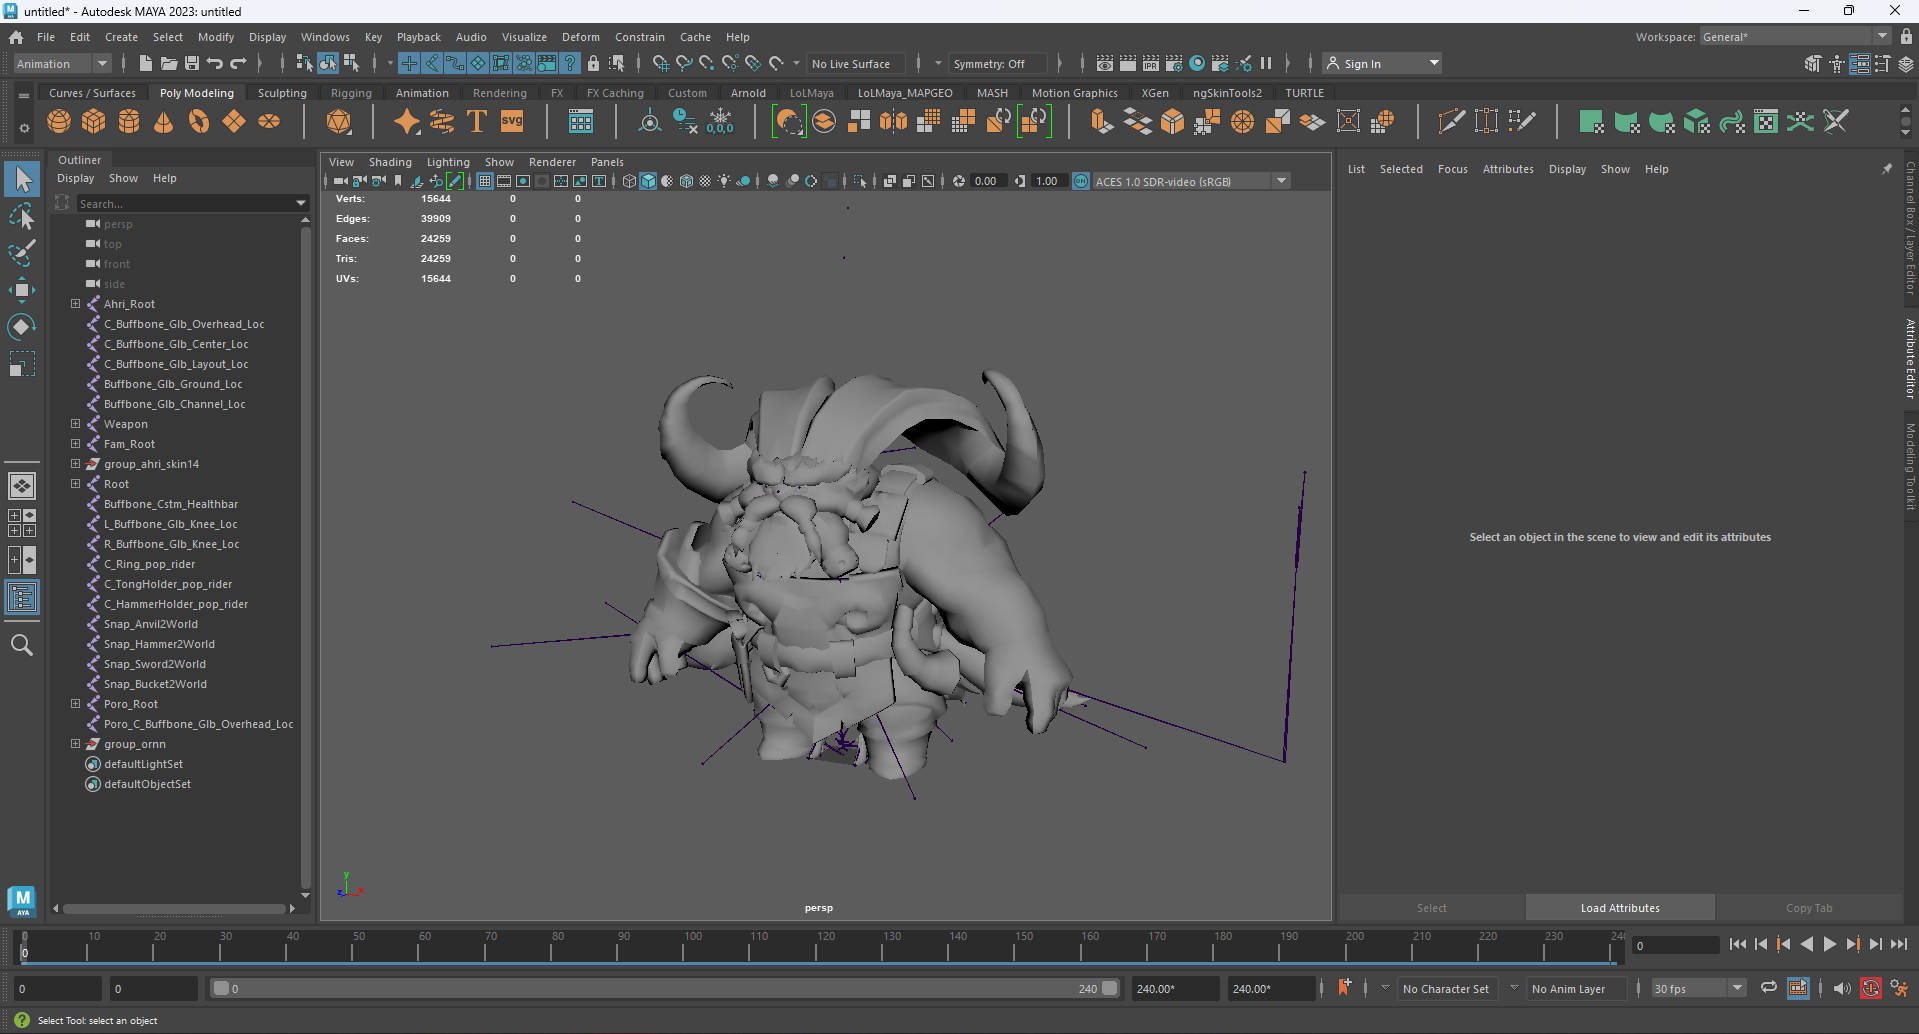
Task: Open the 30 fps frame rate dropdown
Action: point(1698,988)
